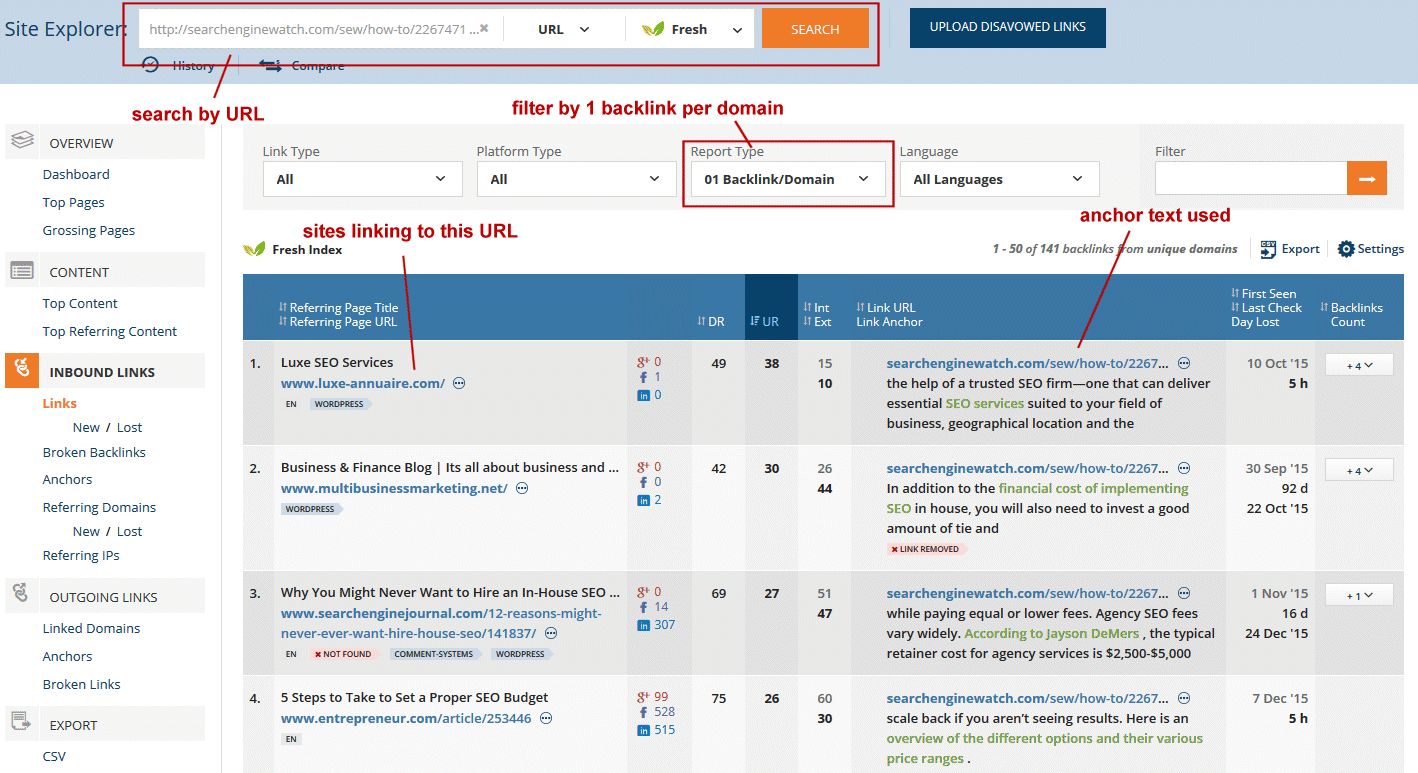Go to Top Pages in the sidebar
This screenshot has width=1418, height=773.
(x=74, y=202)
